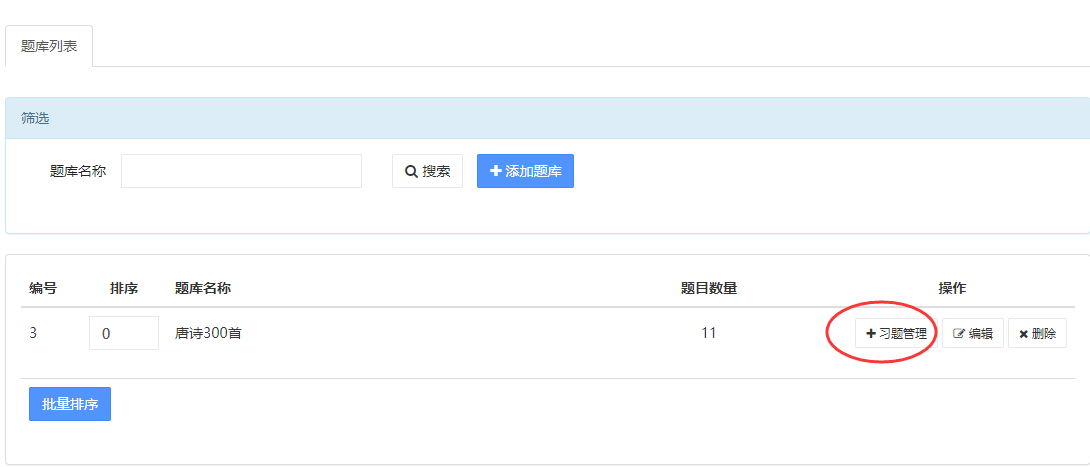
Task: Click the 操作 column header
Action: [952, 288]
